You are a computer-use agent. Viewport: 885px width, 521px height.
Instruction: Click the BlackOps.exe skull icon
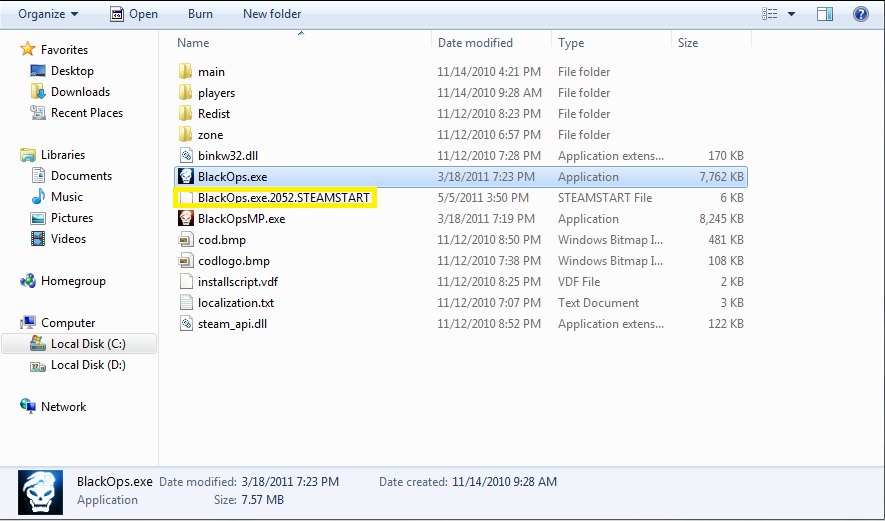click(185, 177)
